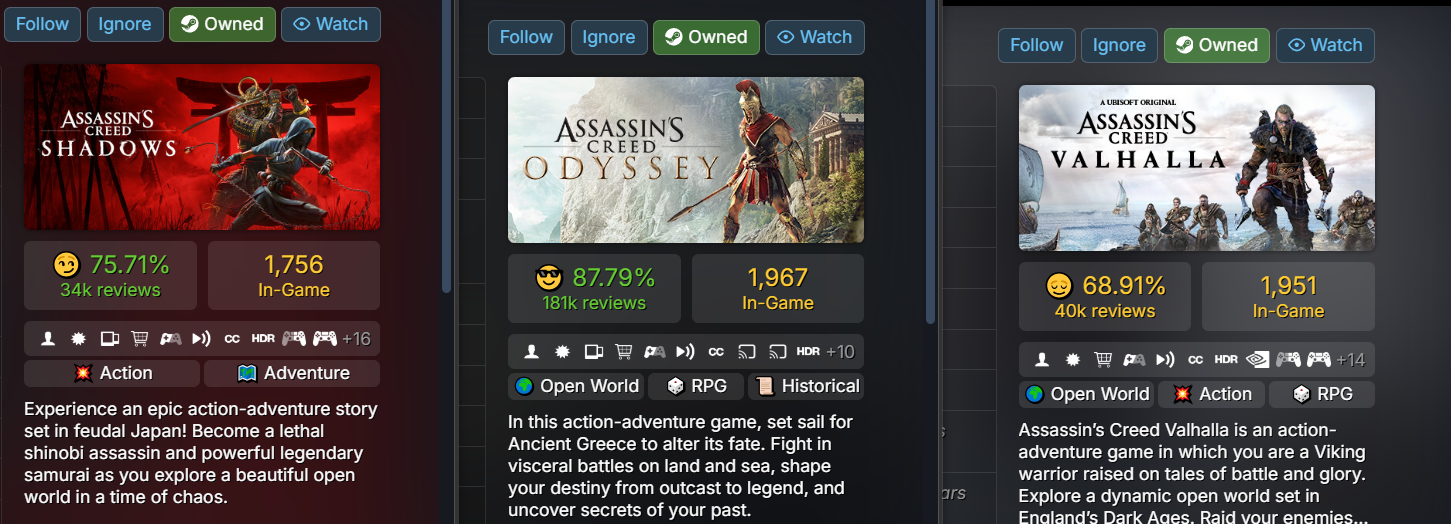Toggle Owned for Assassin's Creed Shadows
The height and width of the screenshot is (524, 1451).
pyautogui.click(x=222, y=24)
